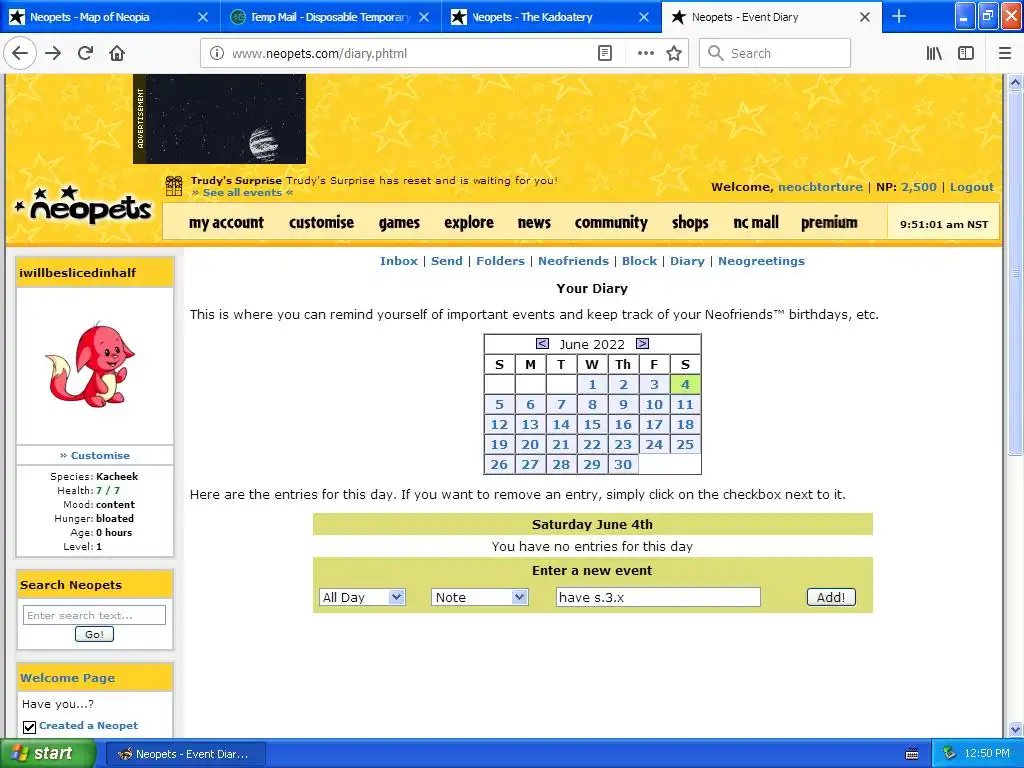Toggle reader view icon in address bar
Viewport: 1024px width, 768px height.
tap(605, 53)
